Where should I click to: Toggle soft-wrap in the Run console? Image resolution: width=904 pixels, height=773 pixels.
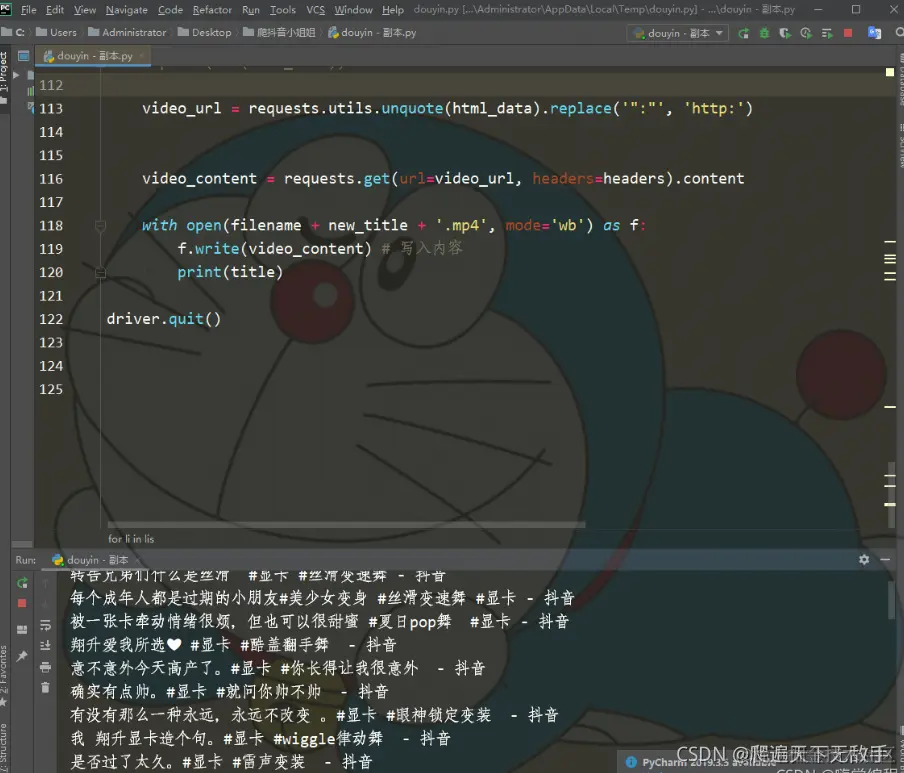[46, 625]
